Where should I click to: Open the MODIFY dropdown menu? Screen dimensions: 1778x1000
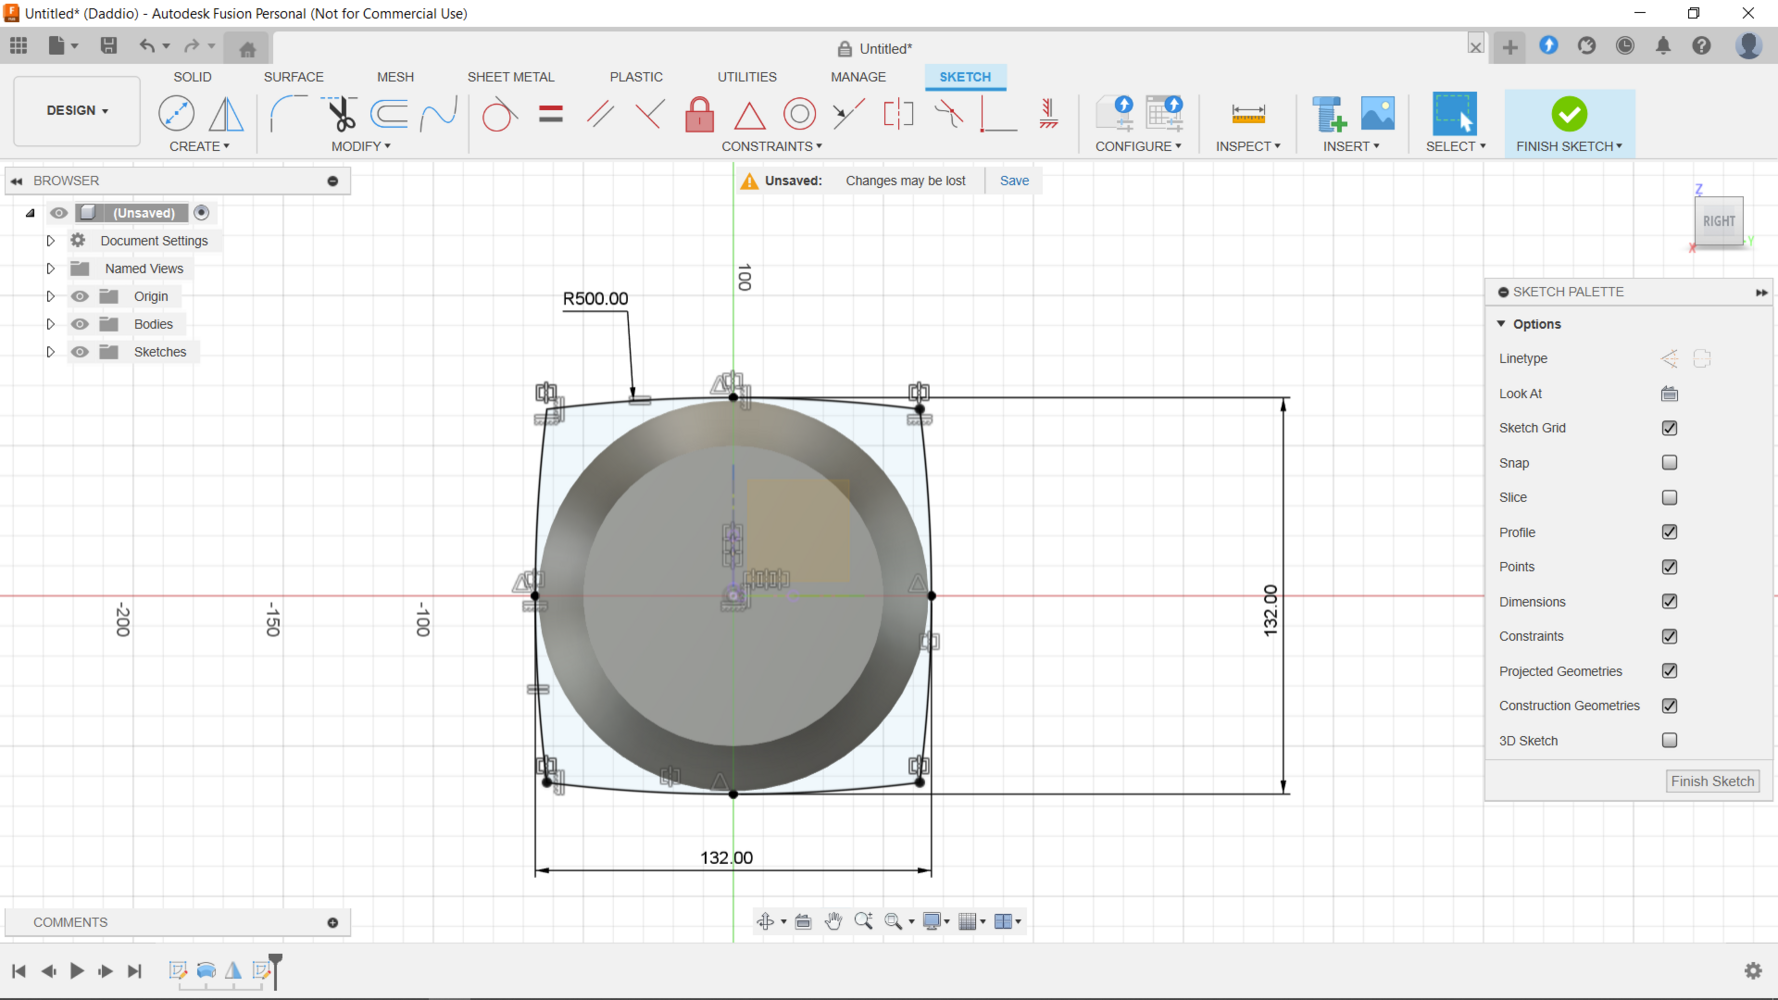[x=361, y=146]
